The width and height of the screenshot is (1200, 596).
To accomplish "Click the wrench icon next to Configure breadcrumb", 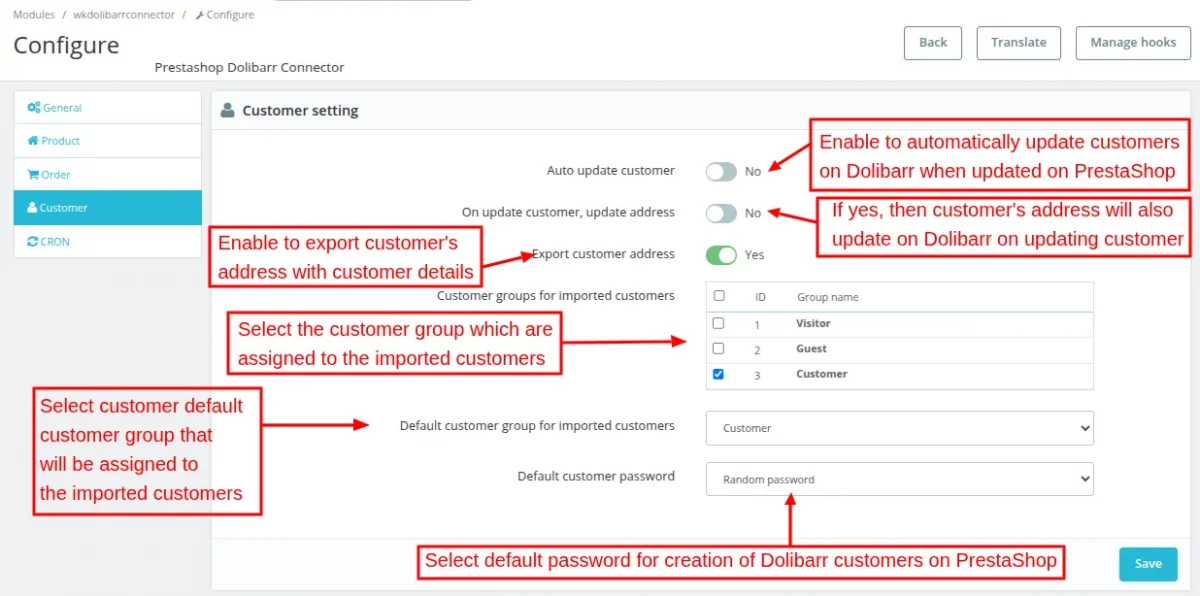I will (200, 15).
